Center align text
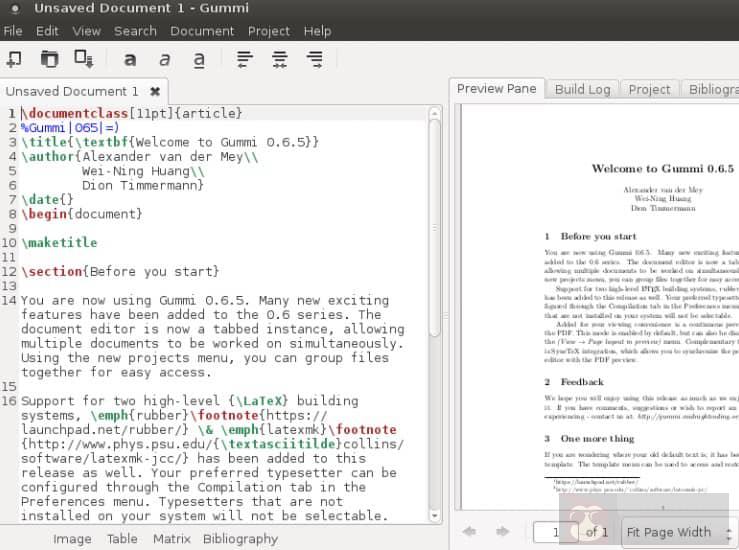Screen dimensions: 739x550 pyautogui.click(x=279, y=59)
